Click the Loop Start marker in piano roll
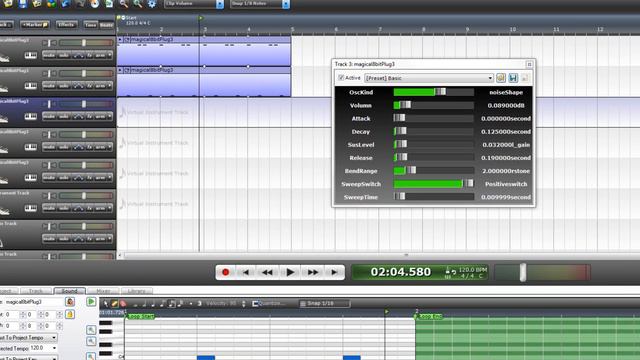 coord(140,316)
